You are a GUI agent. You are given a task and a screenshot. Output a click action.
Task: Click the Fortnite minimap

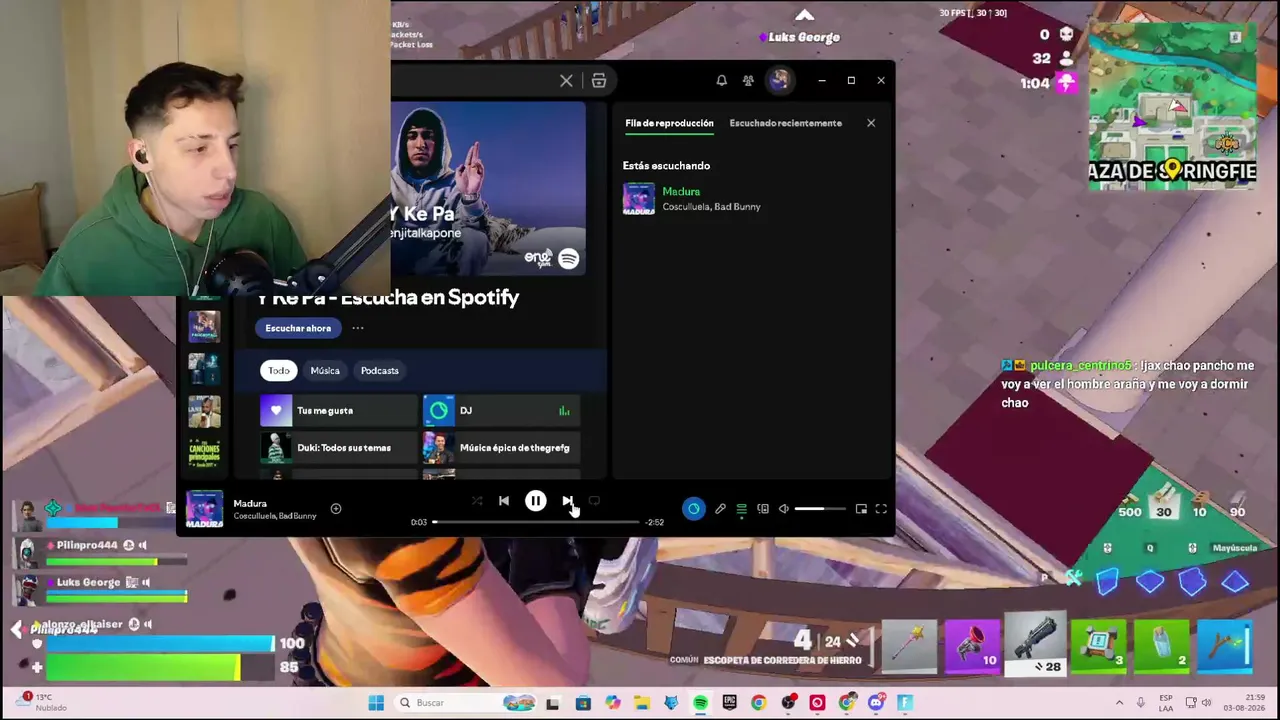click(1172, 105)
